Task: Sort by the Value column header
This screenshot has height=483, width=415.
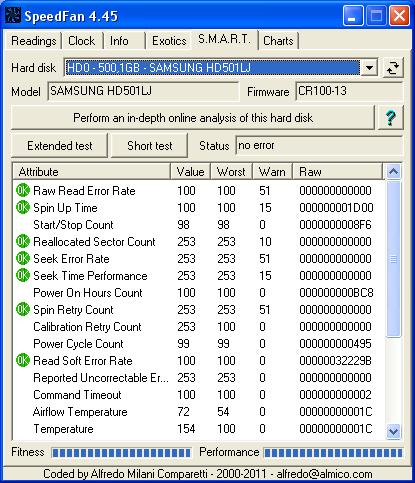Action: coord(190,172)
